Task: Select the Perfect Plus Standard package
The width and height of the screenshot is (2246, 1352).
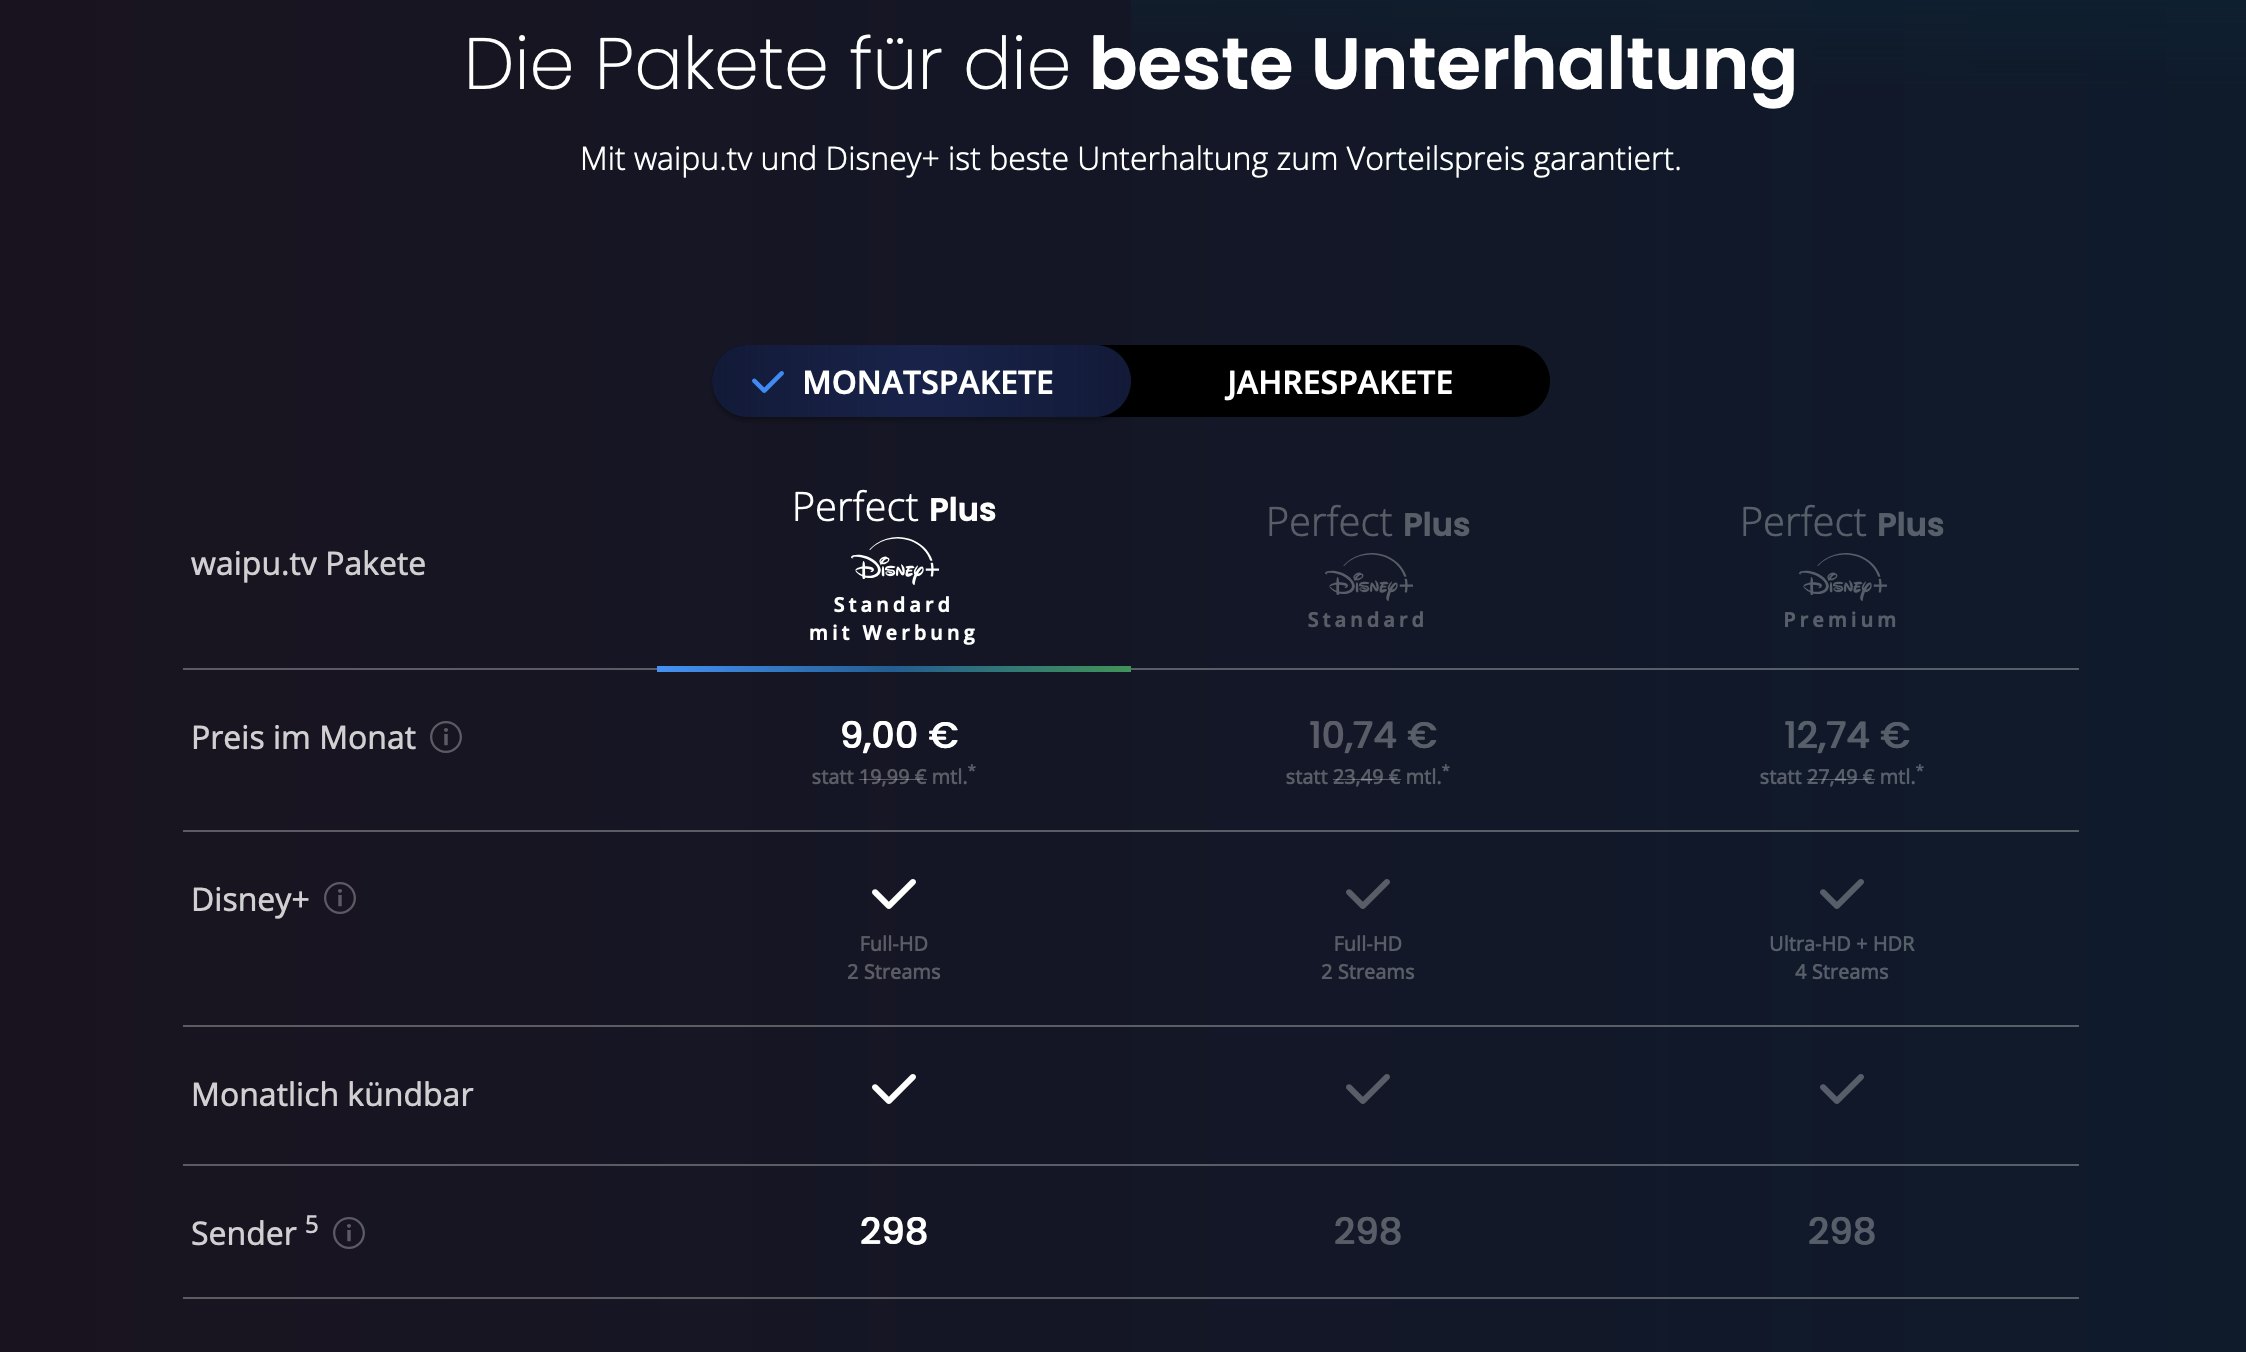Action: click(x=1367, y=523)
